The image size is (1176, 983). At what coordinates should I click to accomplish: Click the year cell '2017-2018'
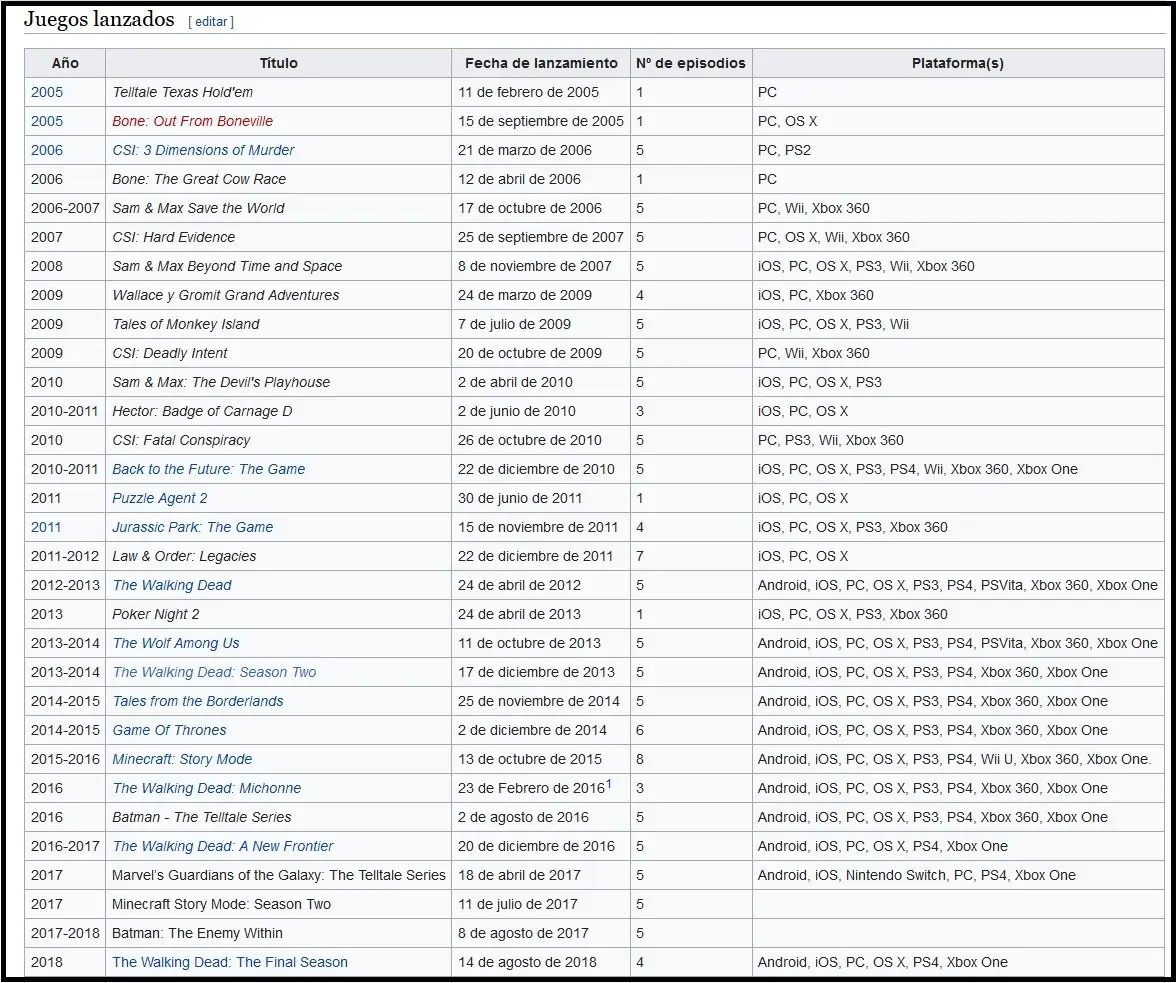pyautogui.click(x=65, y=934)
